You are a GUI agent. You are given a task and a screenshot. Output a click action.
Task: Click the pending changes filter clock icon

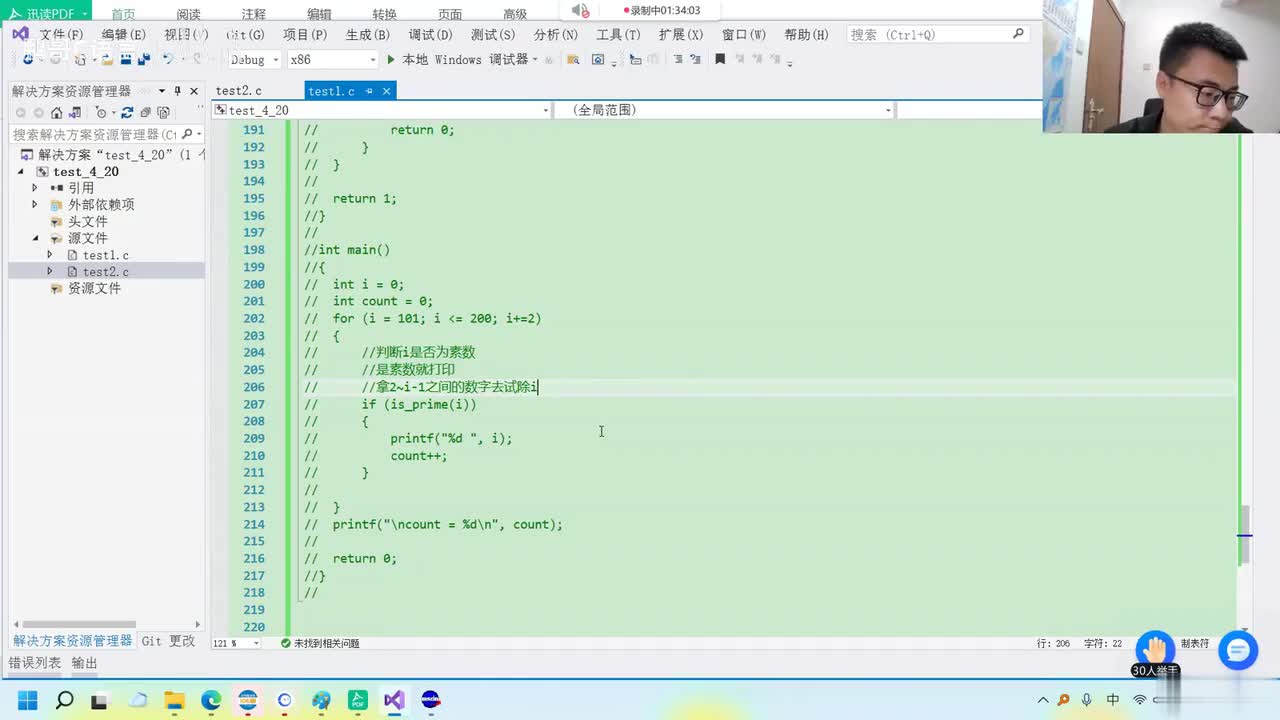click(101, 113)
